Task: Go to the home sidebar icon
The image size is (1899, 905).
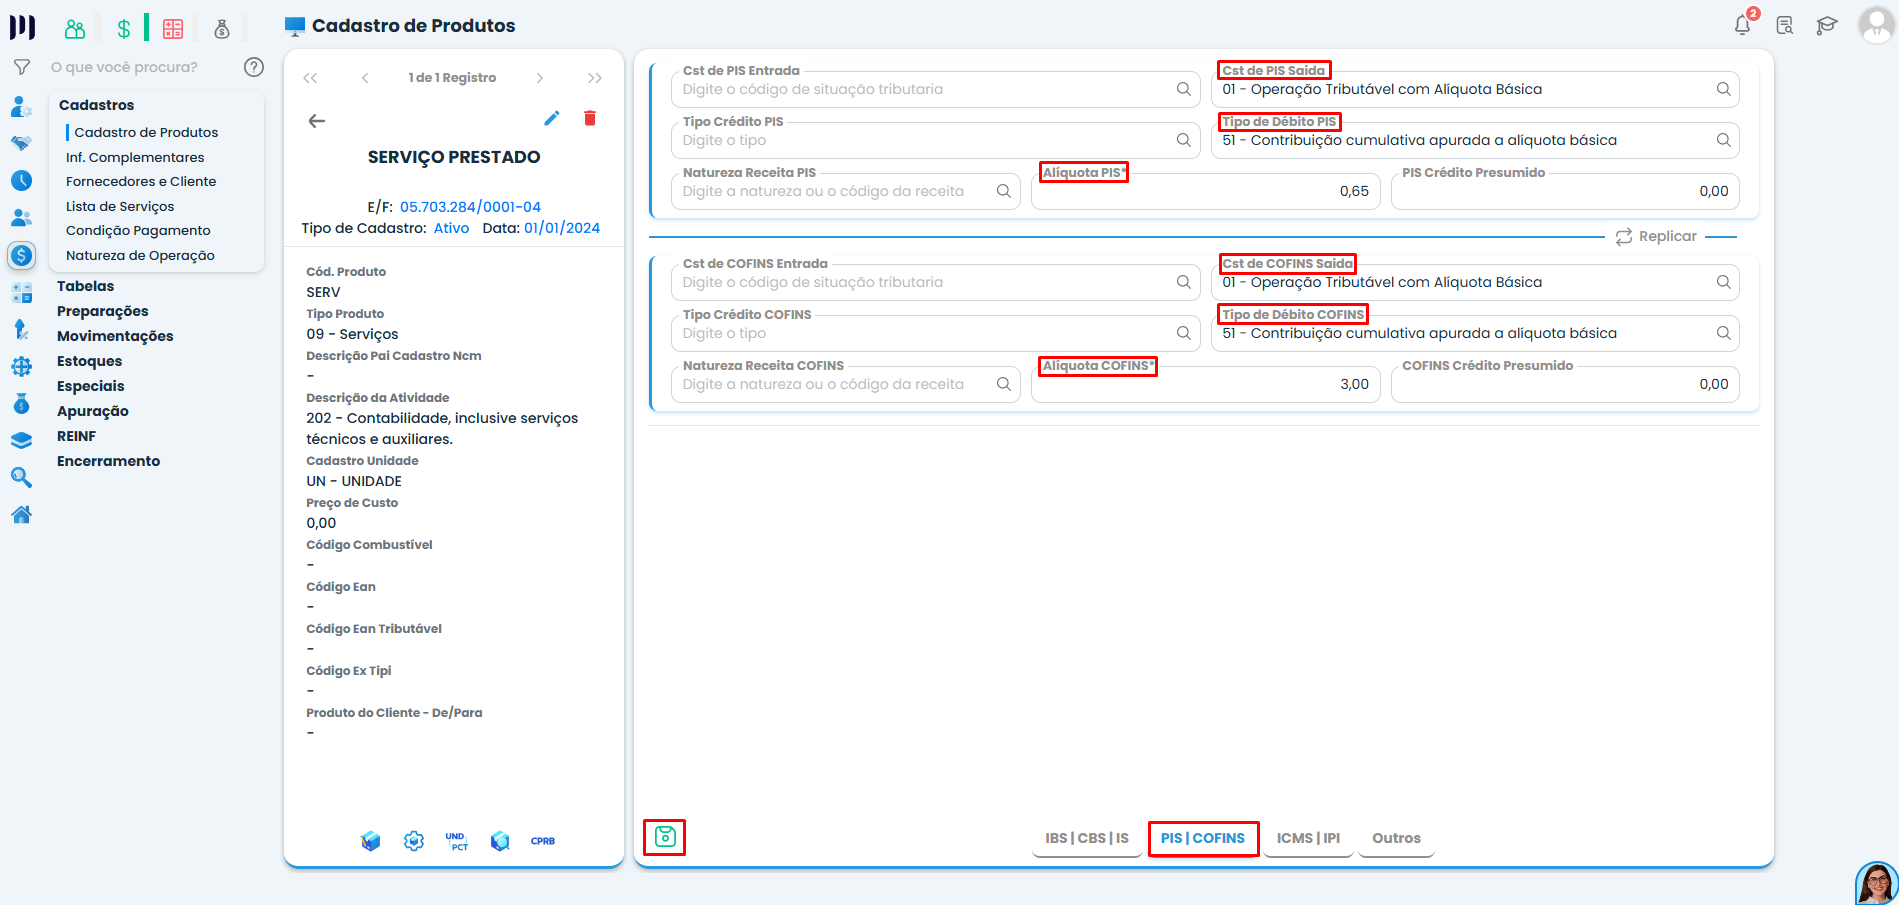Action: pos(21,515)
